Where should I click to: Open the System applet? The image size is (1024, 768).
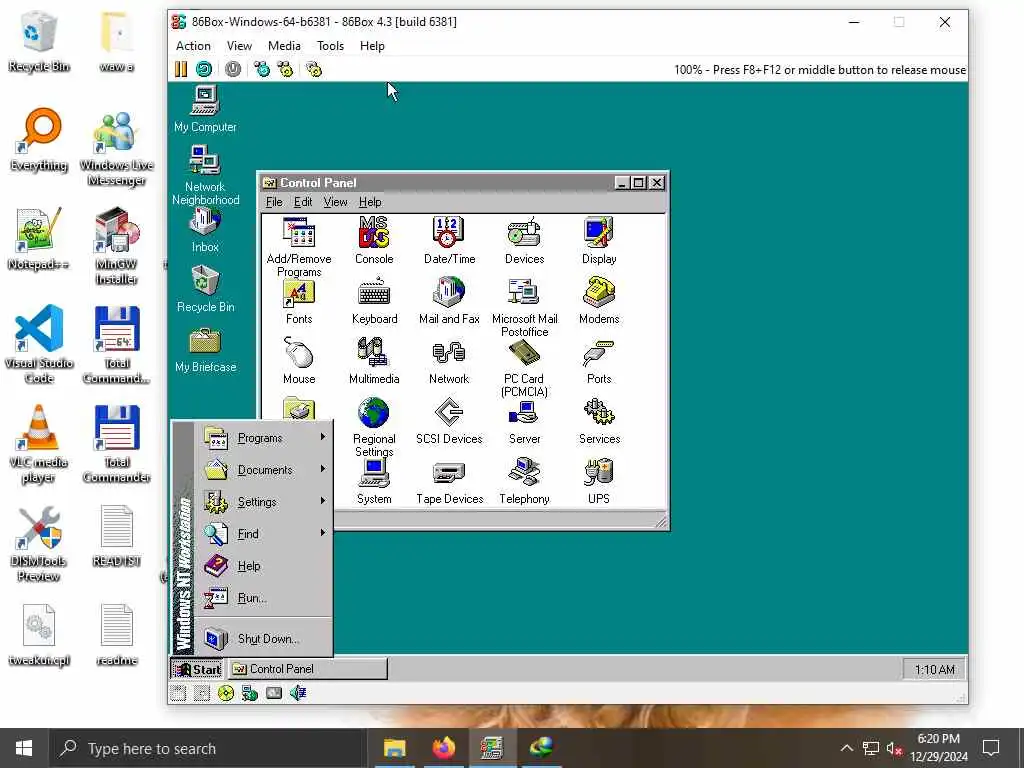(x=374, y=481)
